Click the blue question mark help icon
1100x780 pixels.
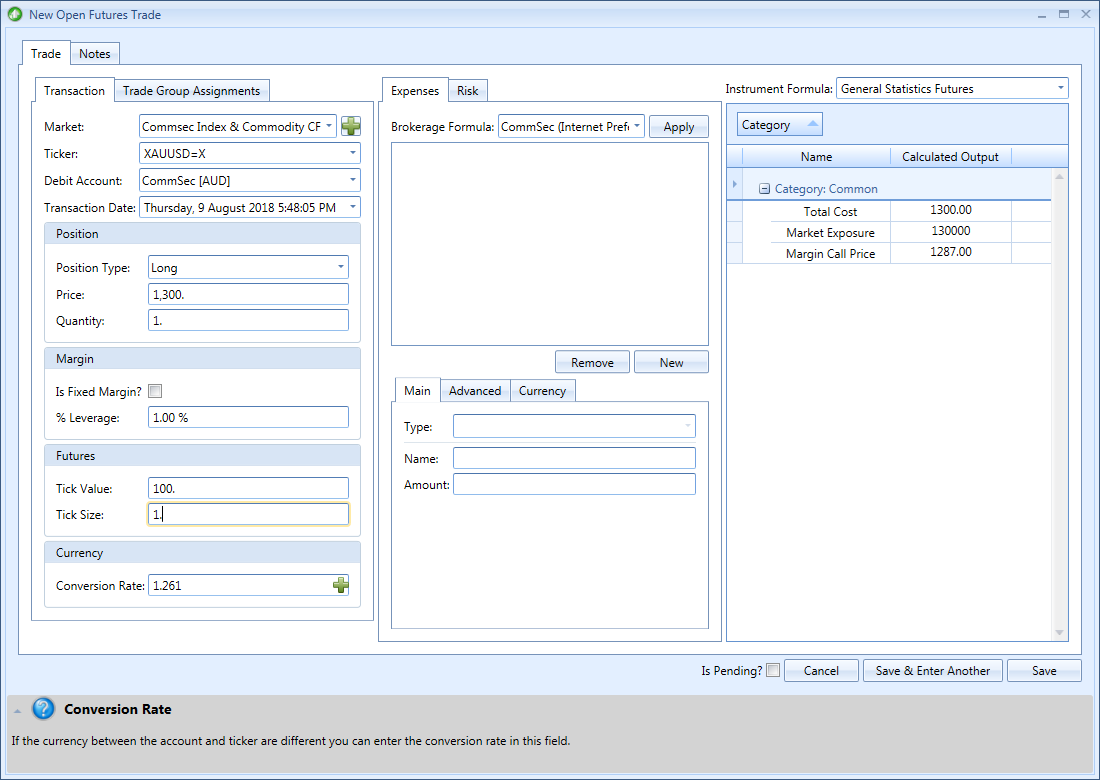click(x=43, y=708)
